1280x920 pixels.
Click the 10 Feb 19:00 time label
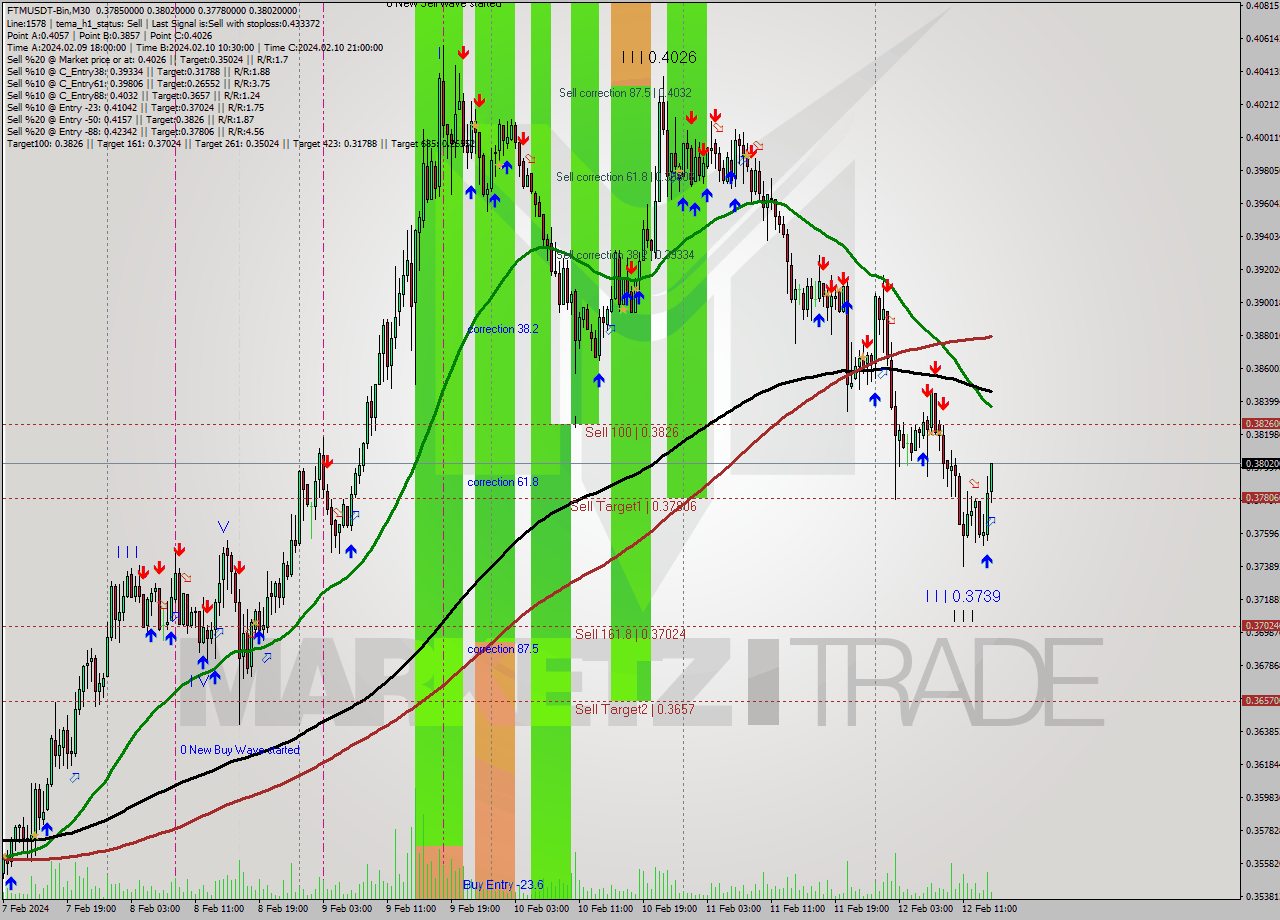click(x=668, y=909)
